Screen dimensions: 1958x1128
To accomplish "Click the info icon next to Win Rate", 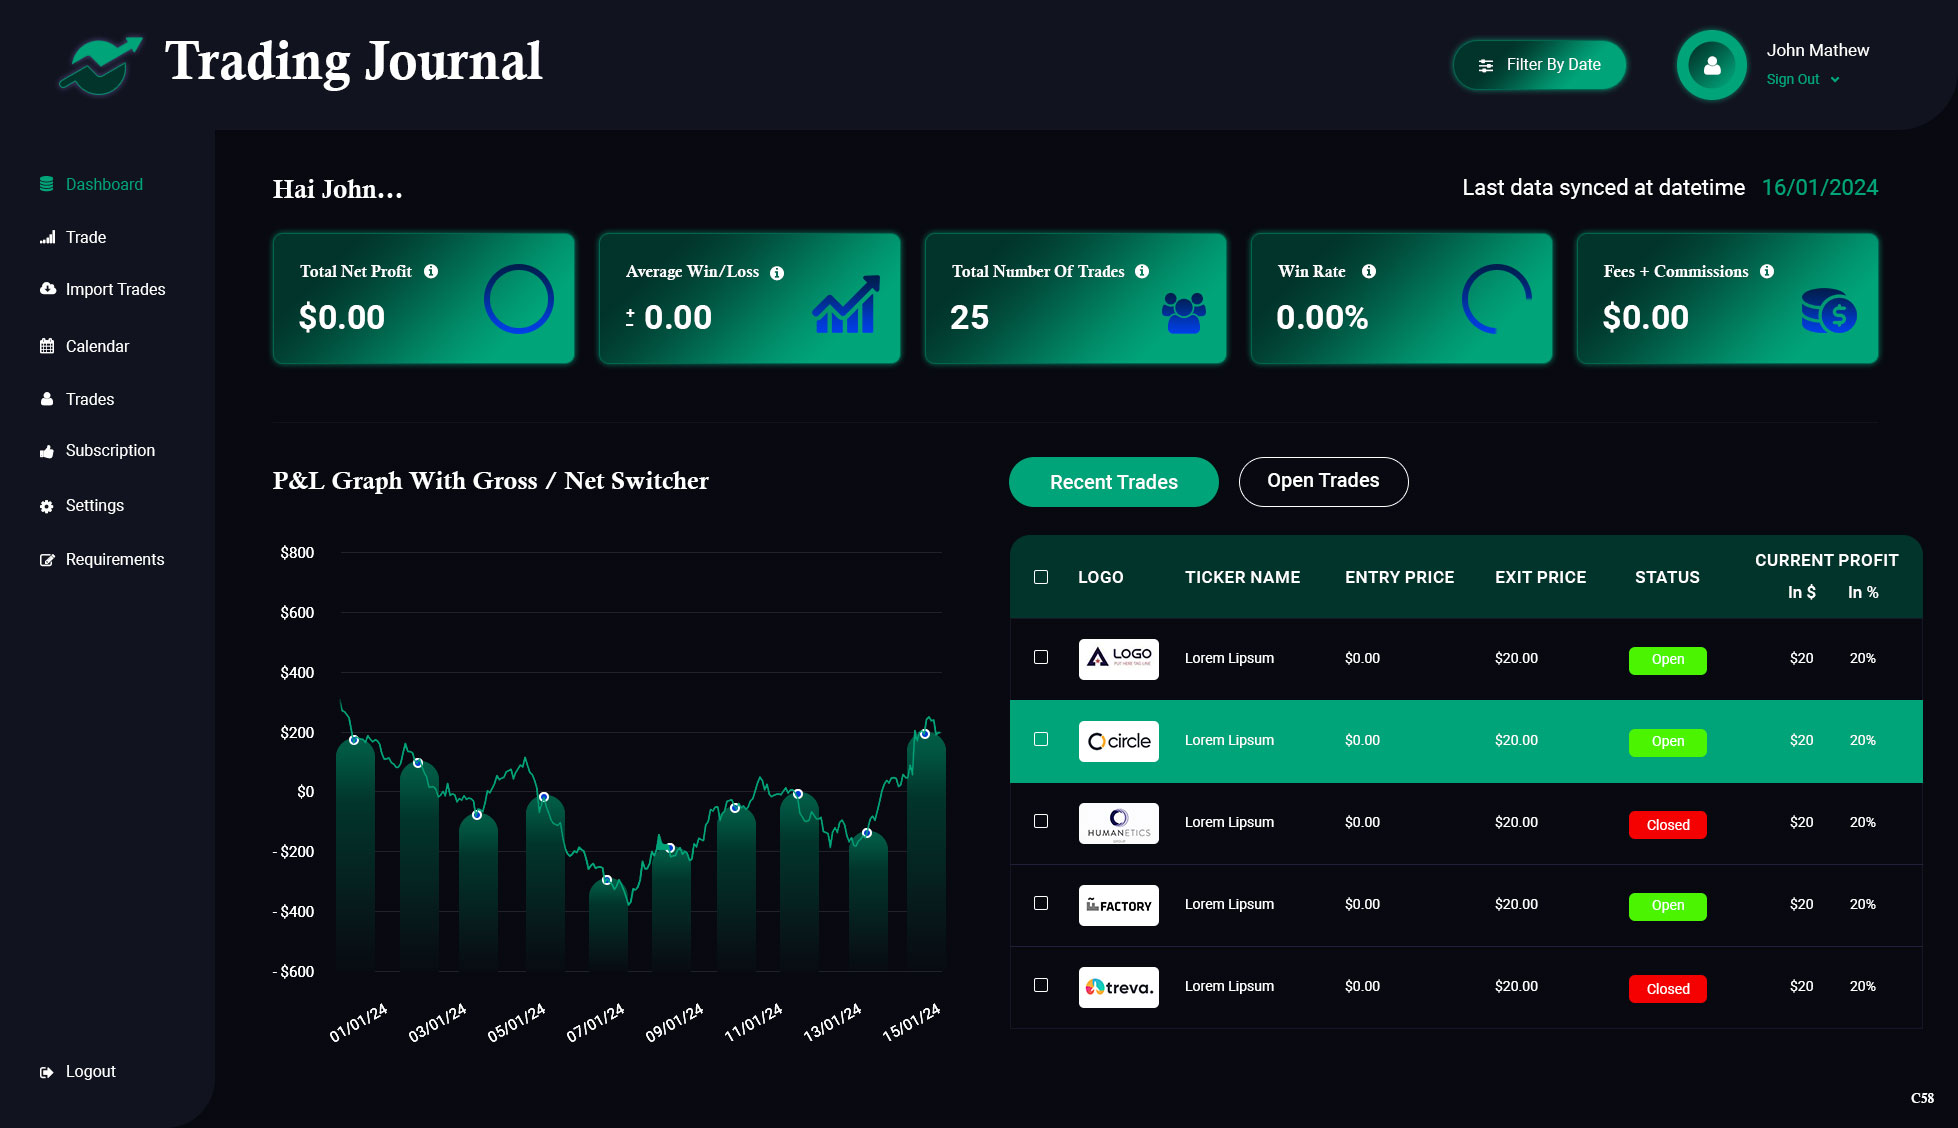I will [x=1369, y=271].
